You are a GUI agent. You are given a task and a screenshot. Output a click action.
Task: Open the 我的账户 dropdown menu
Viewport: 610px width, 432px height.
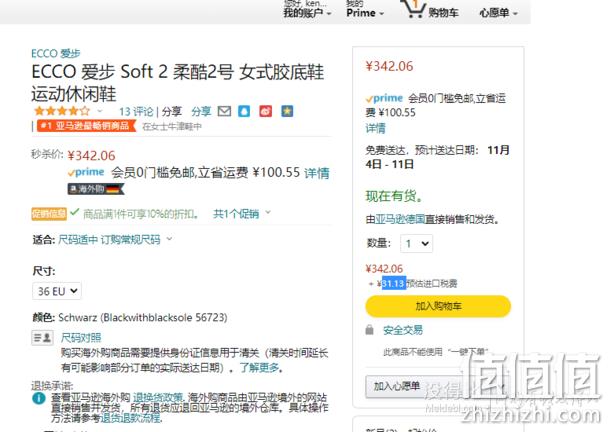307,12
